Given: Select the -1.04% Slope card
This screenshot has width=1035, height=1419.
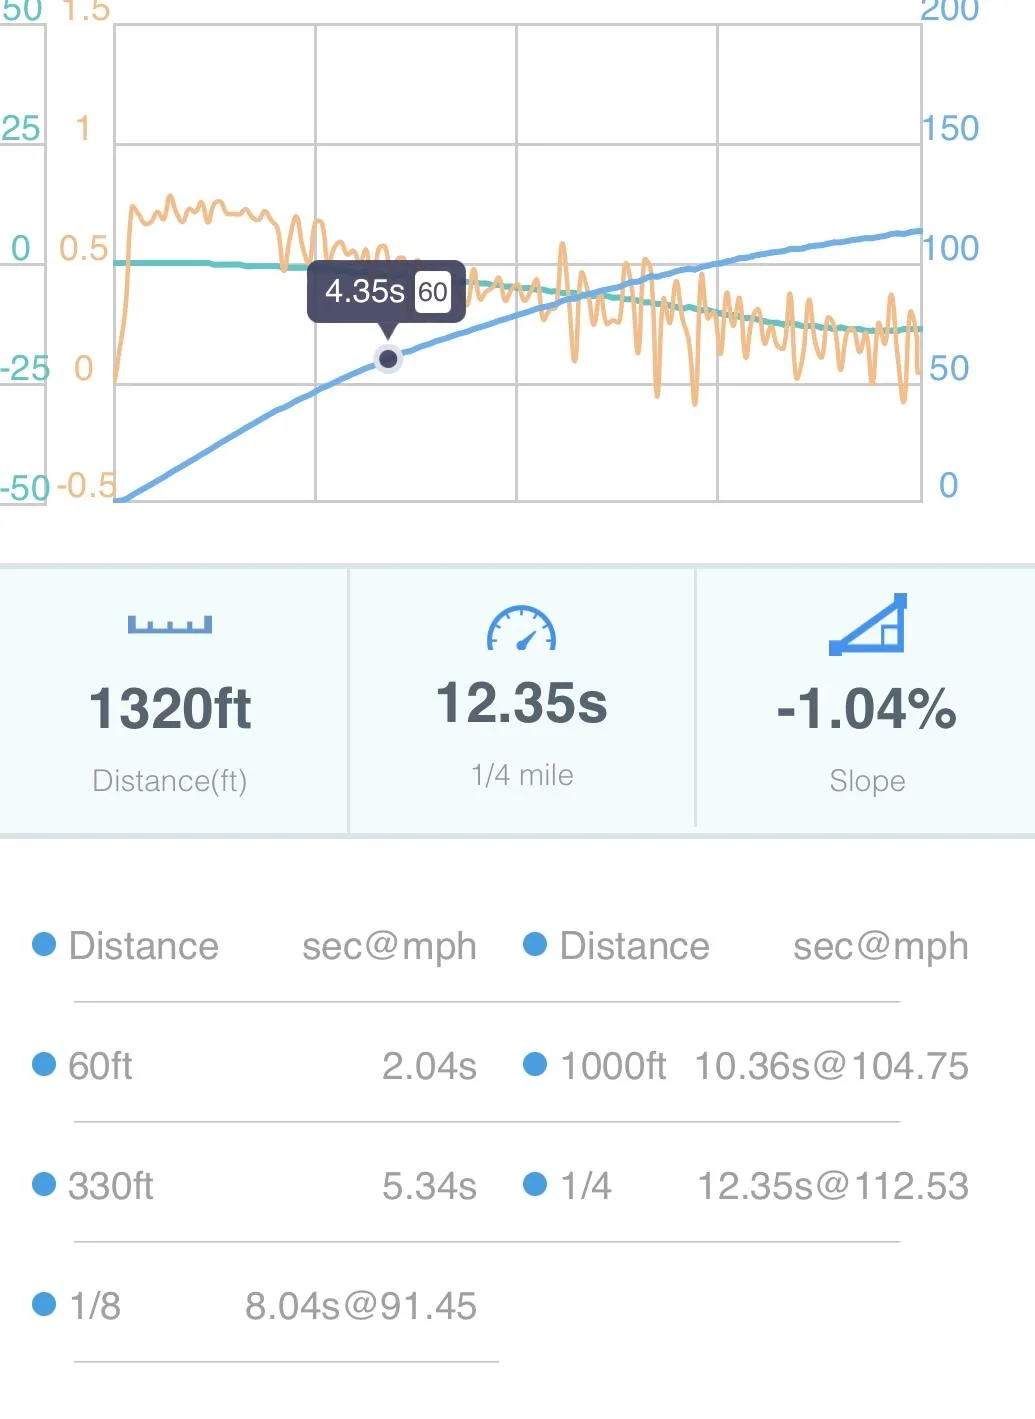Looking at the screenshot, I should coord(866,700).
